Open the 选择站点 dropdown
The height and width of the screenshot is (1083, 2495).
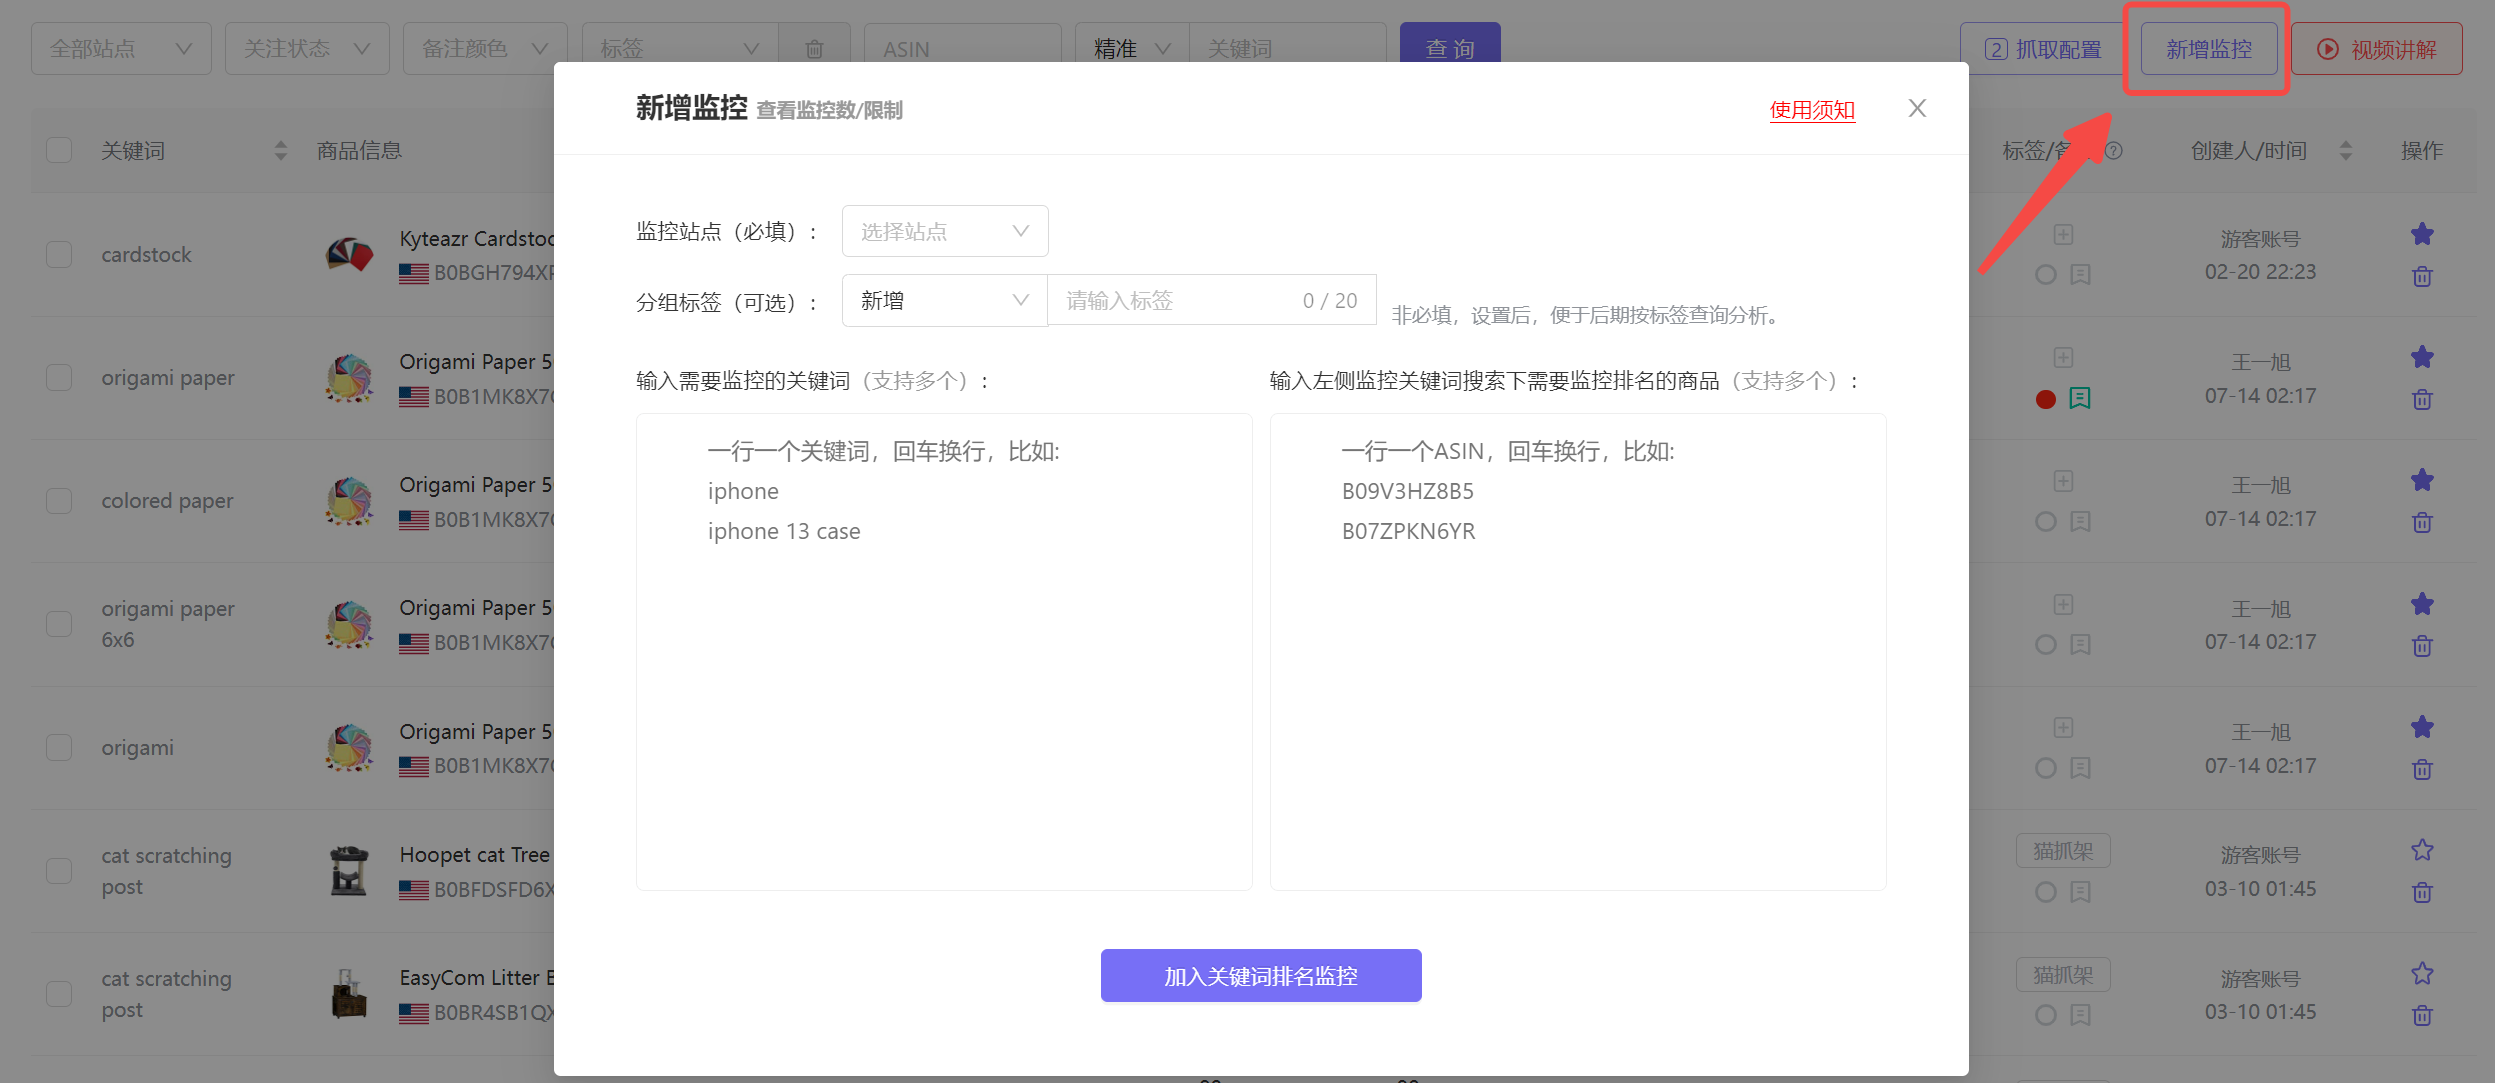[x=944, y=231]
